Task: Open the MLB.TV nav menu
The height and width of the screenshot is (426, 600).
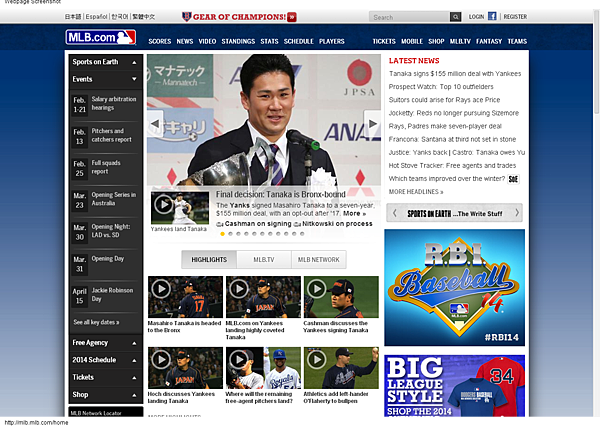Action: [460, 41]
